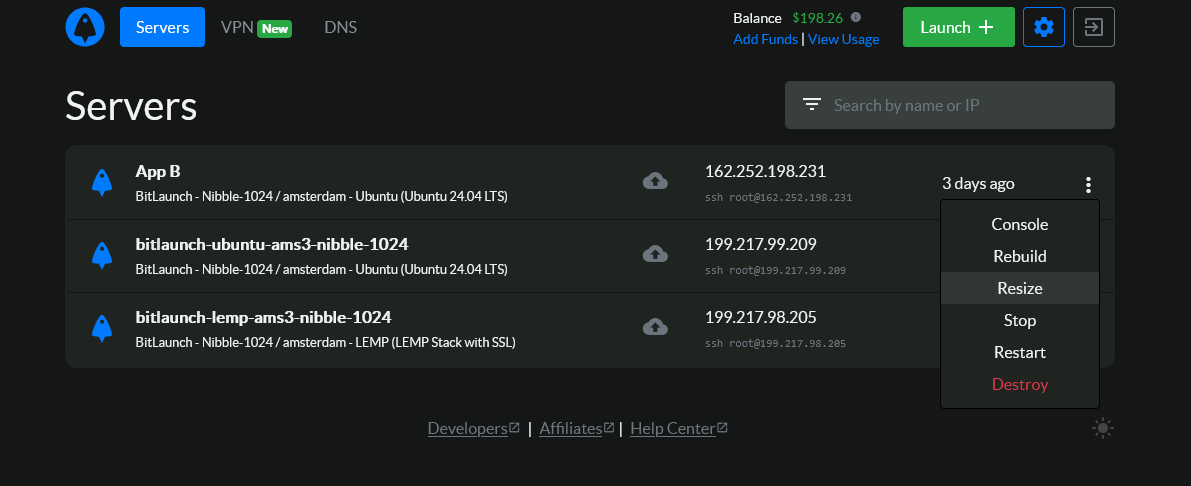This screenshot has width=1191, height=486.
Task: Close the three-dot menu for App B
Action: (x=1088, y=184)
